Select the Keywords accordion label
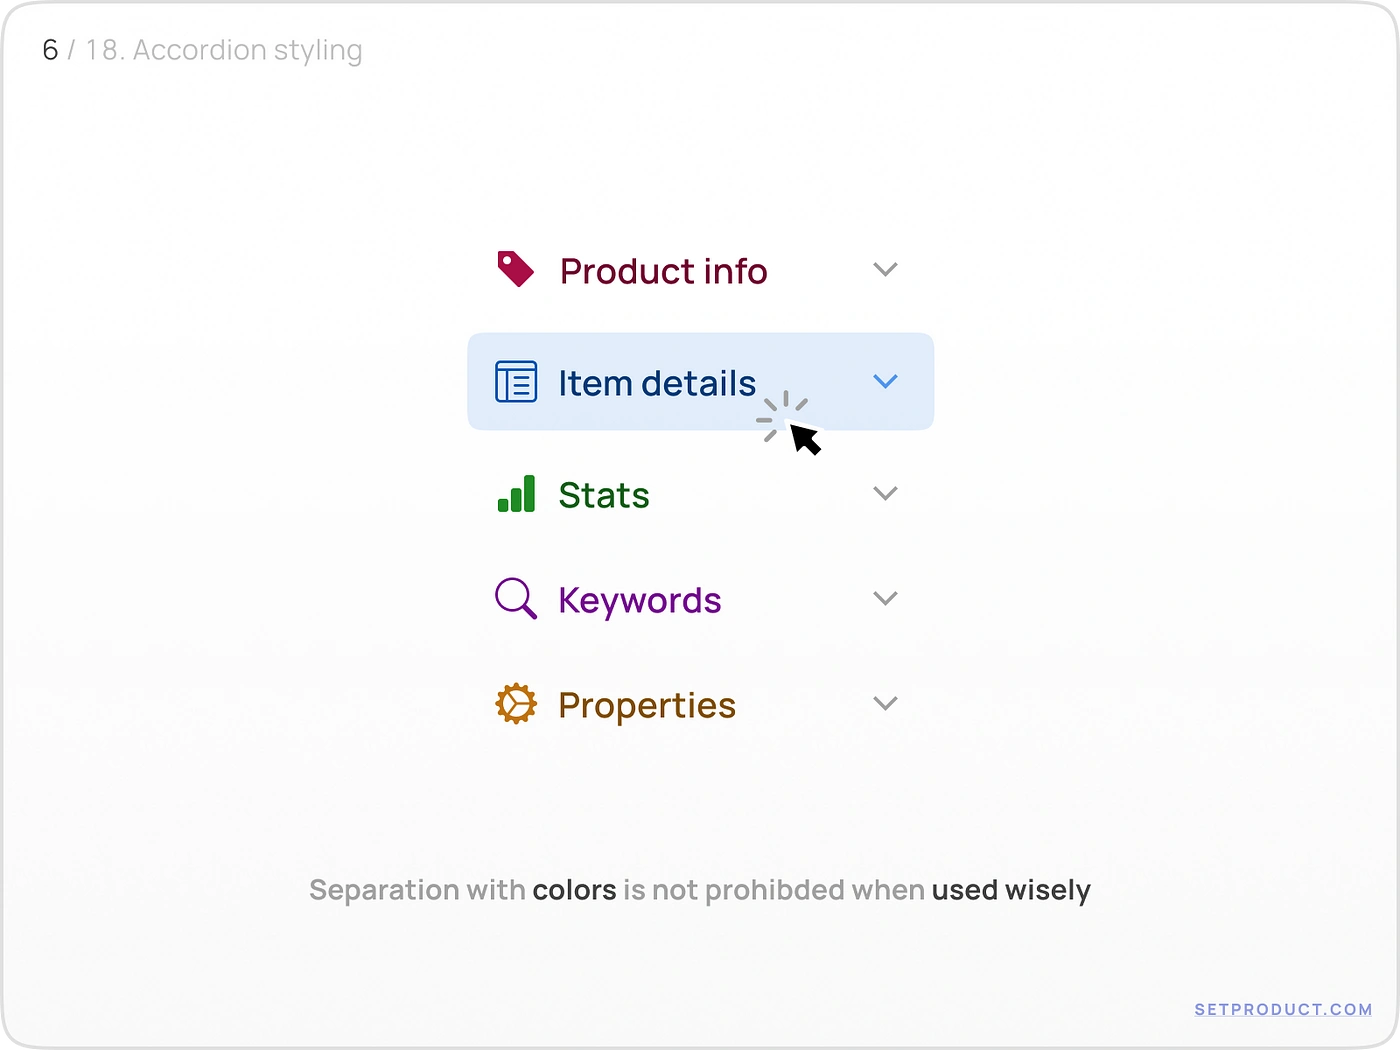The height and width of the screenshot is (1050, 1400). (x=640, y=601)
